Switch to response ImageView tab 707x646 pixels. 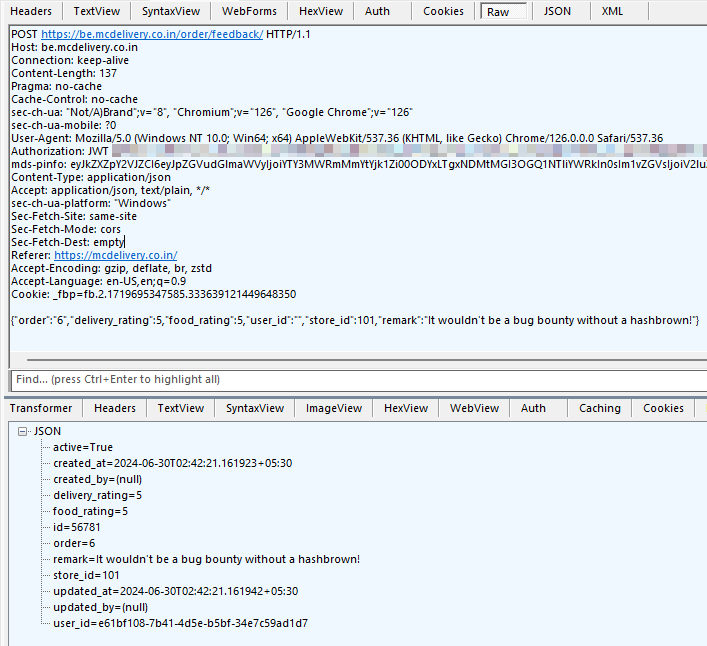tap(334, 408)
